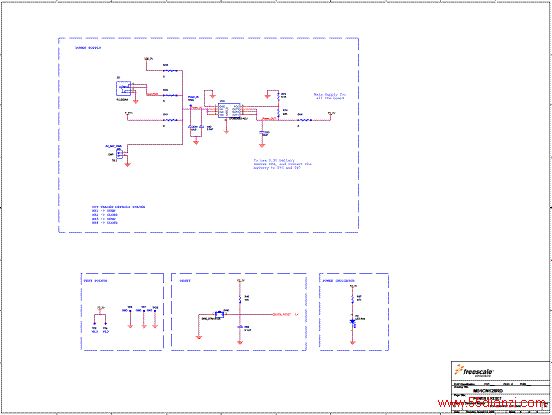552x415 pixels.
Task: Click the Test Points section title
Action: pos(95,281)
